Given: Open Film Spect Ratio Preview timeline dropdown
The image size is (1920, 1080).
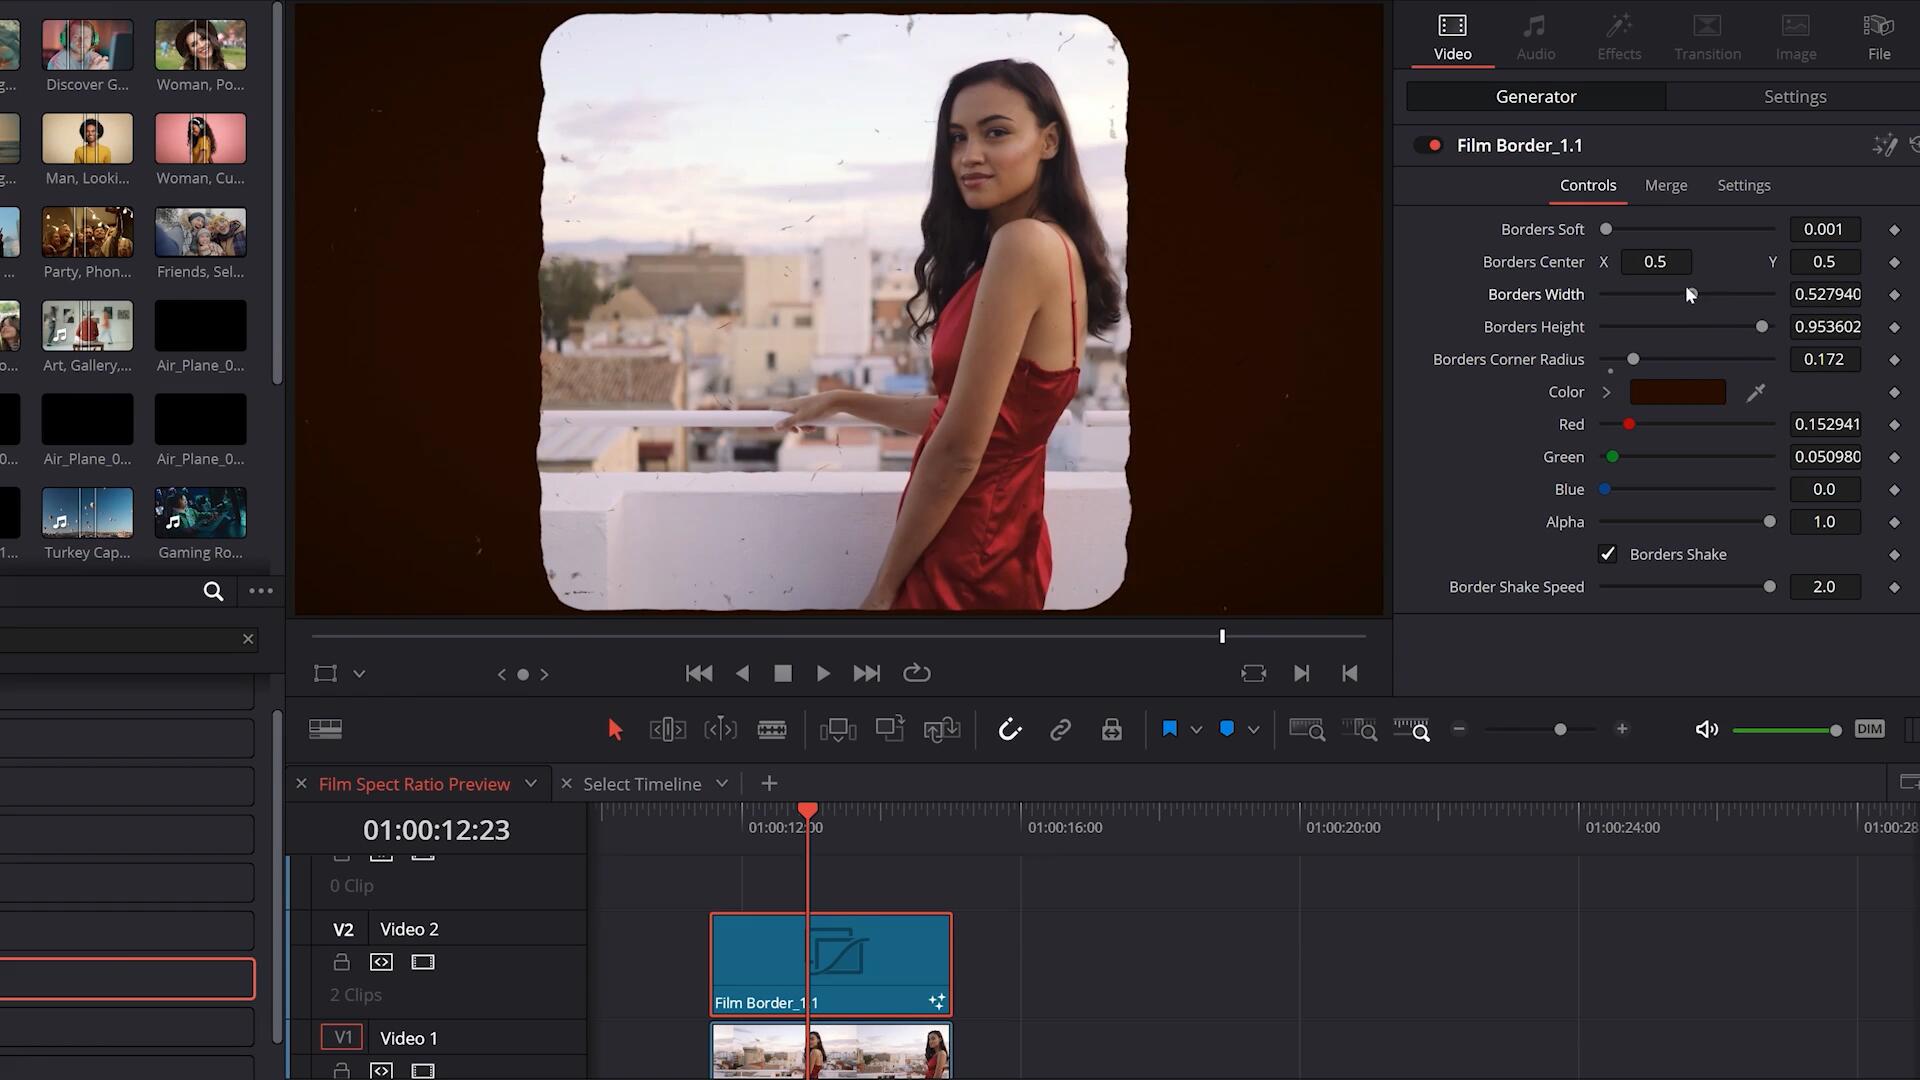Looking at the screenshot, I should coord(531,784).
